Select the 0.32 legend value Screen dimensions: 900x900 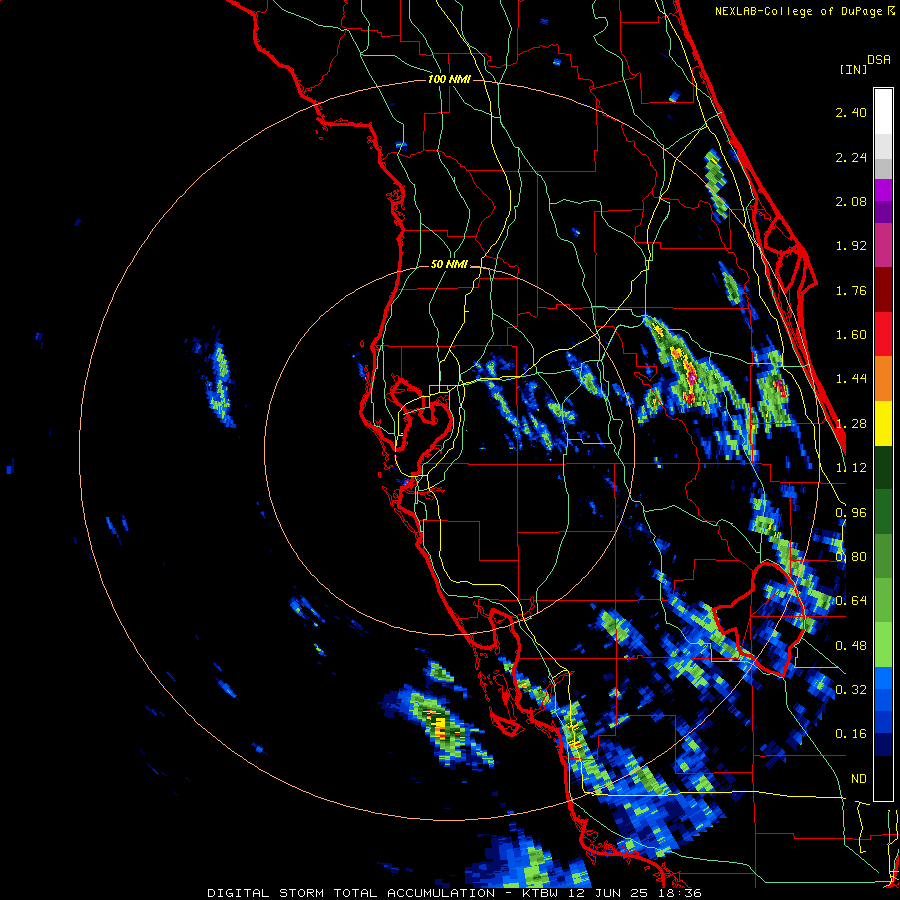coord(851,690)
